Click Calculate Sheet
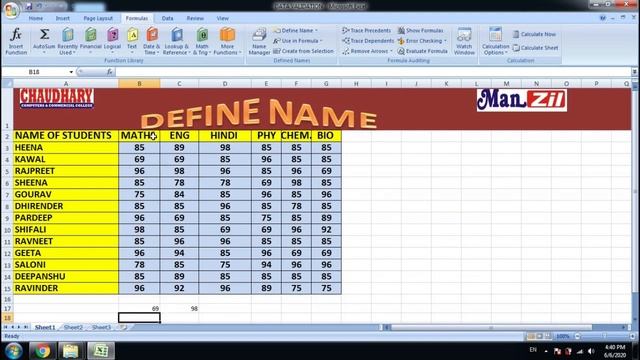 point(535,48)
